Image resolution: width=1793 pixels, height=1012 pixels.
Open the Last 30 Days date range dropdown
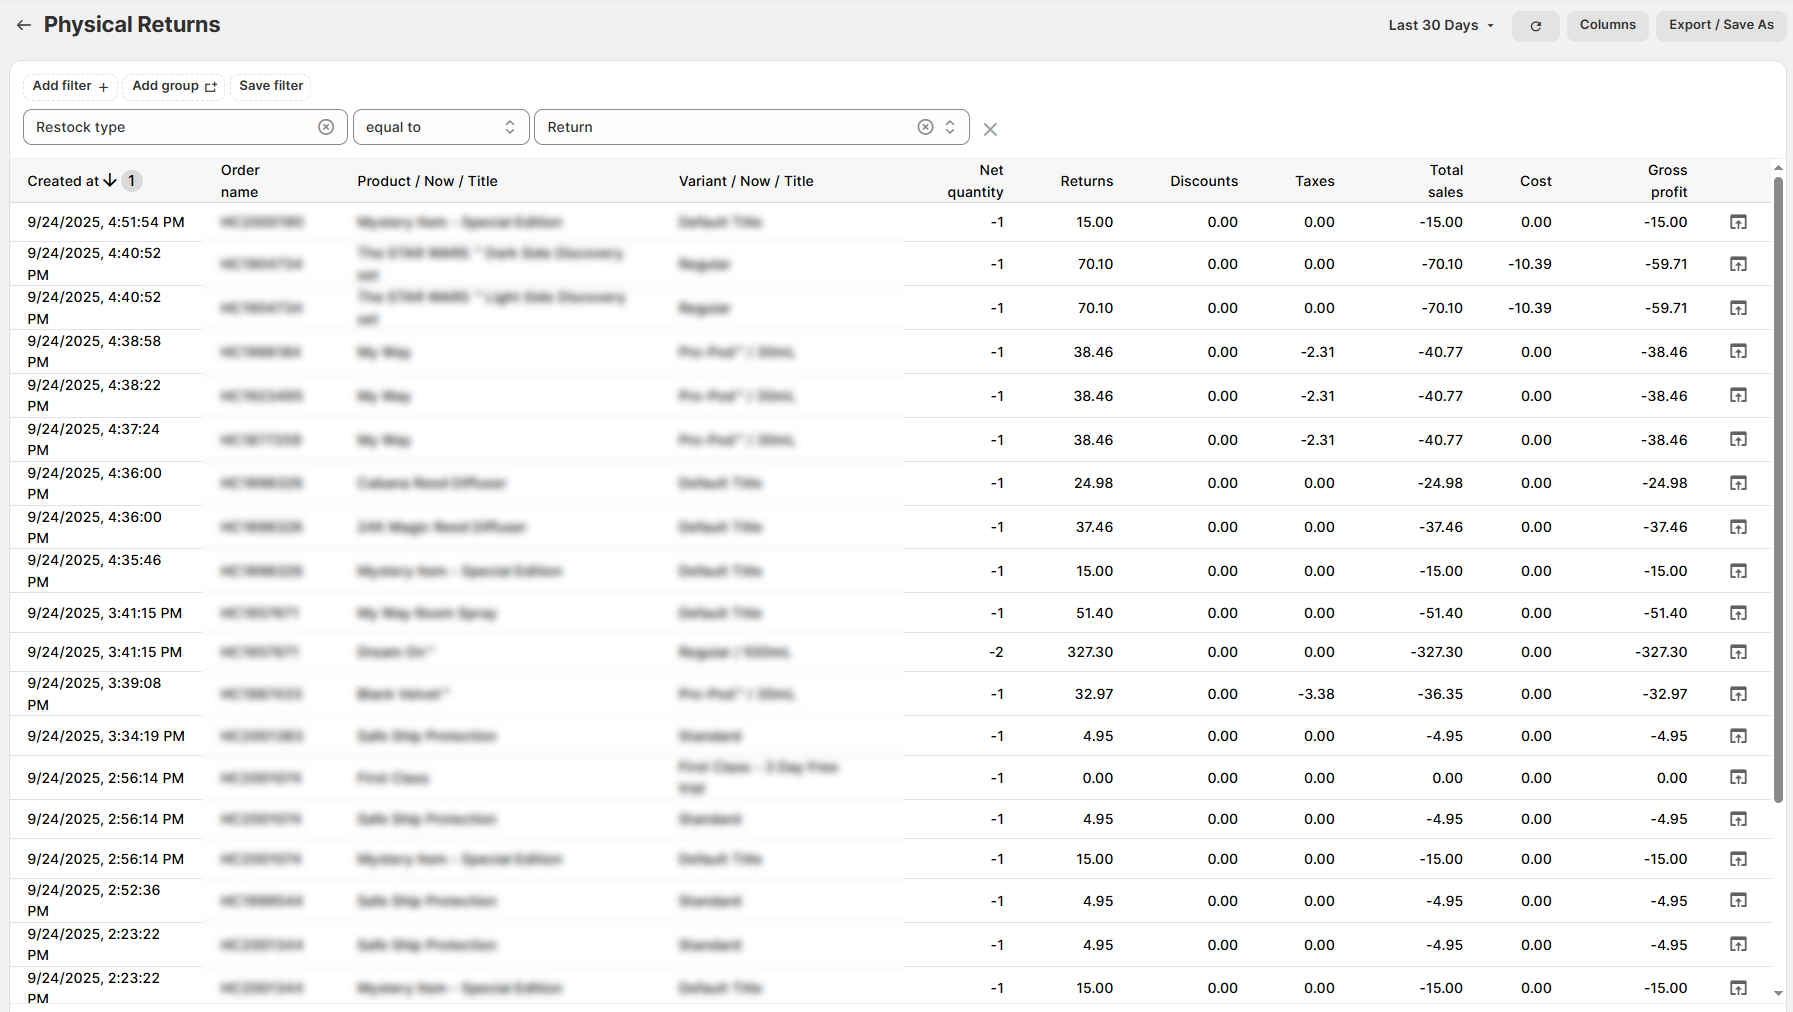(1440, 25)
